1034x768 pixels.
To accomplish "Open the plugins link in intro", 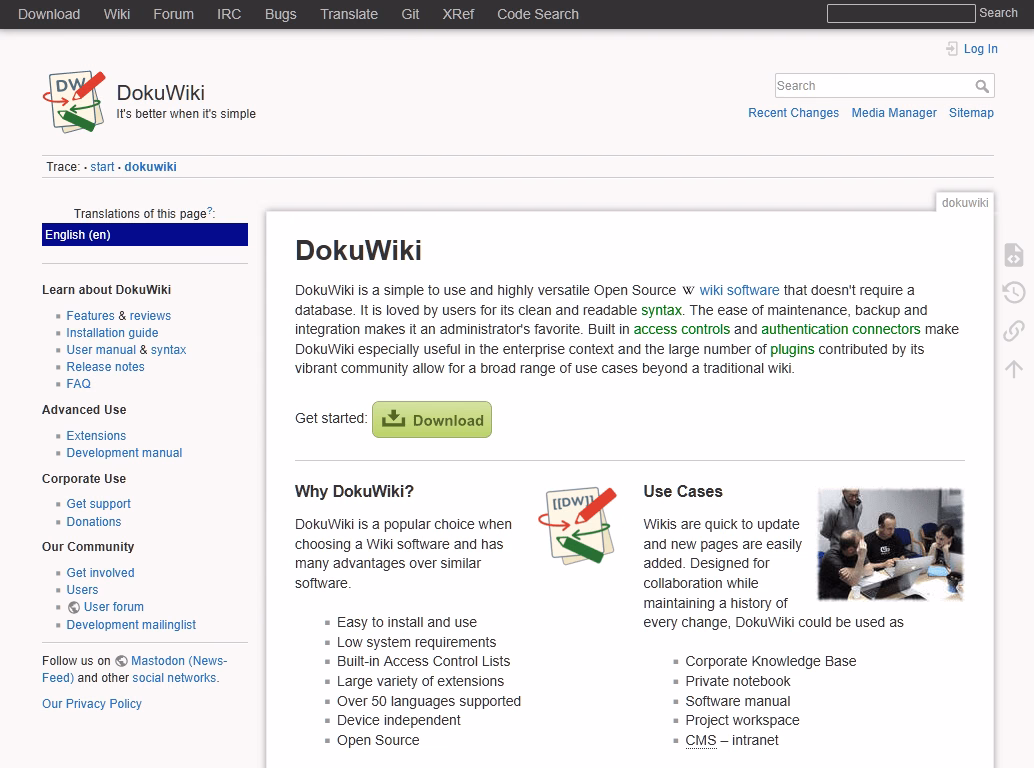I will 792,349.
